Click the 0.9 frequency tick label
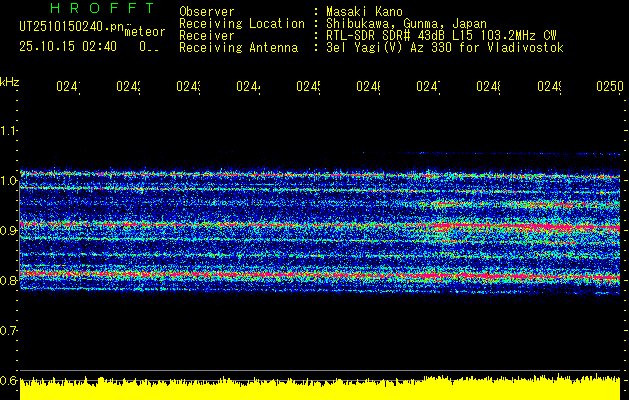Image resolution: width=629 pixels, height=400 pixels. coord(9,231)
